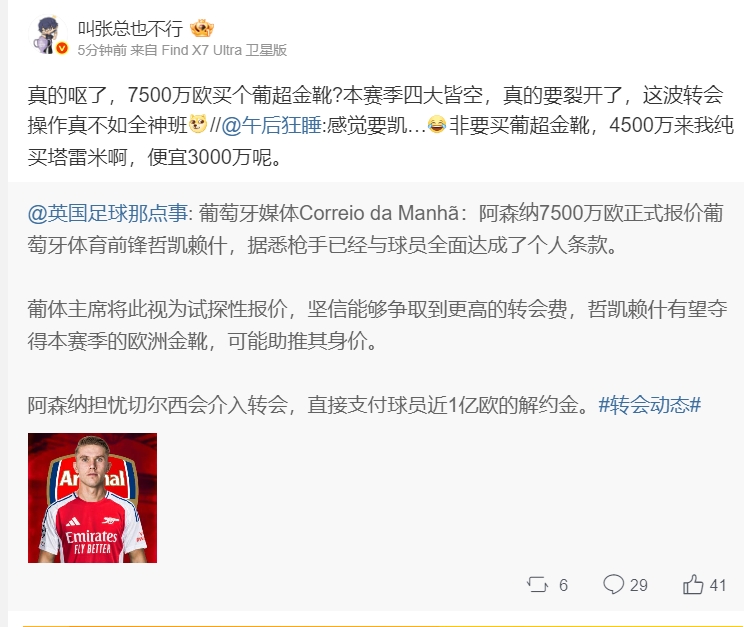Click the post's main comment text
The height and width of the screenshot is (627, 744).
point(376,126)
